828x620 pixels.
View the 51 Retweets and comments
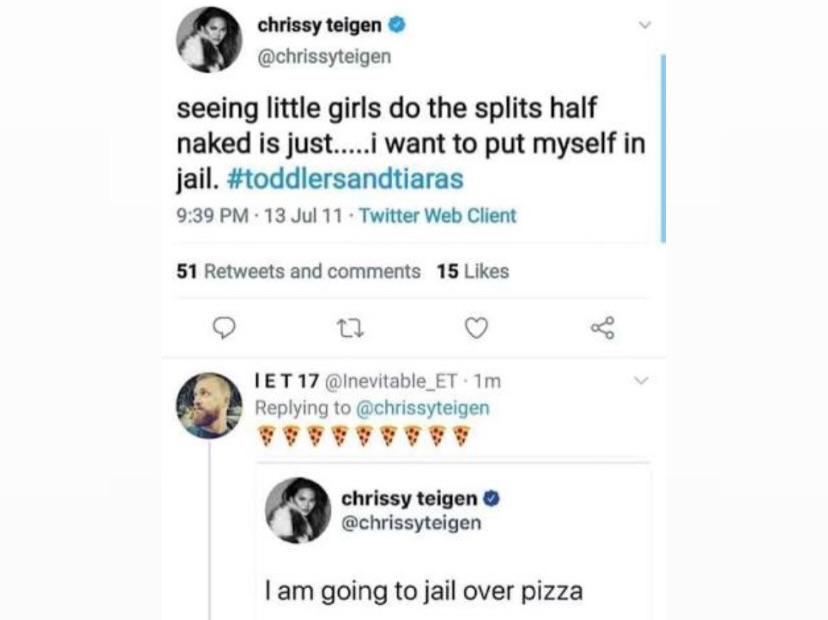pos(298,271)
